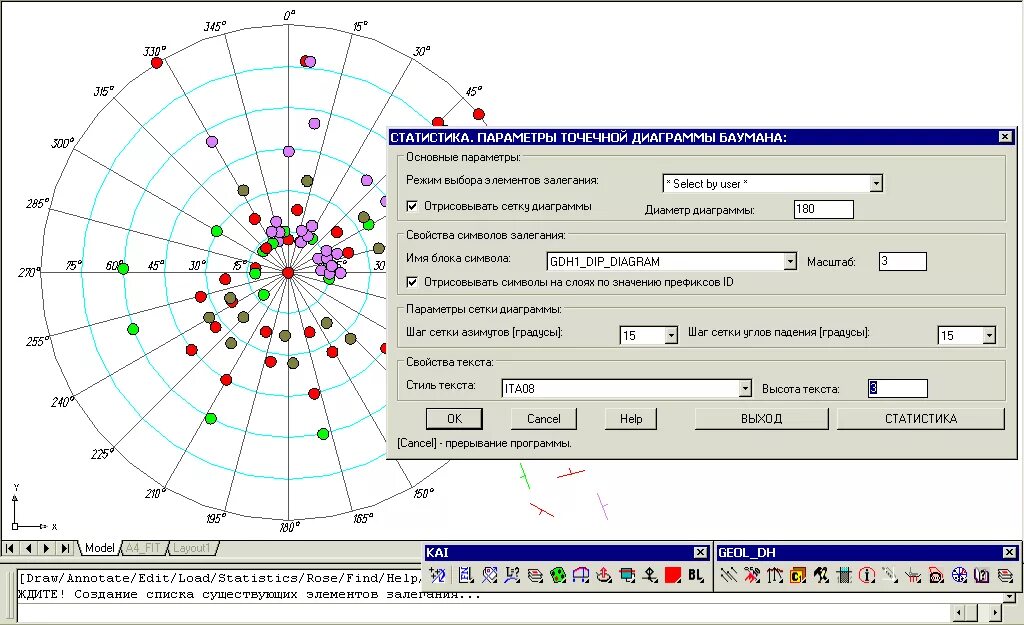Image resolution: width=1024 pixels, height=625 pixels.
Task: Open the ITA08 text style dropdown
Action: click(745, 389)
